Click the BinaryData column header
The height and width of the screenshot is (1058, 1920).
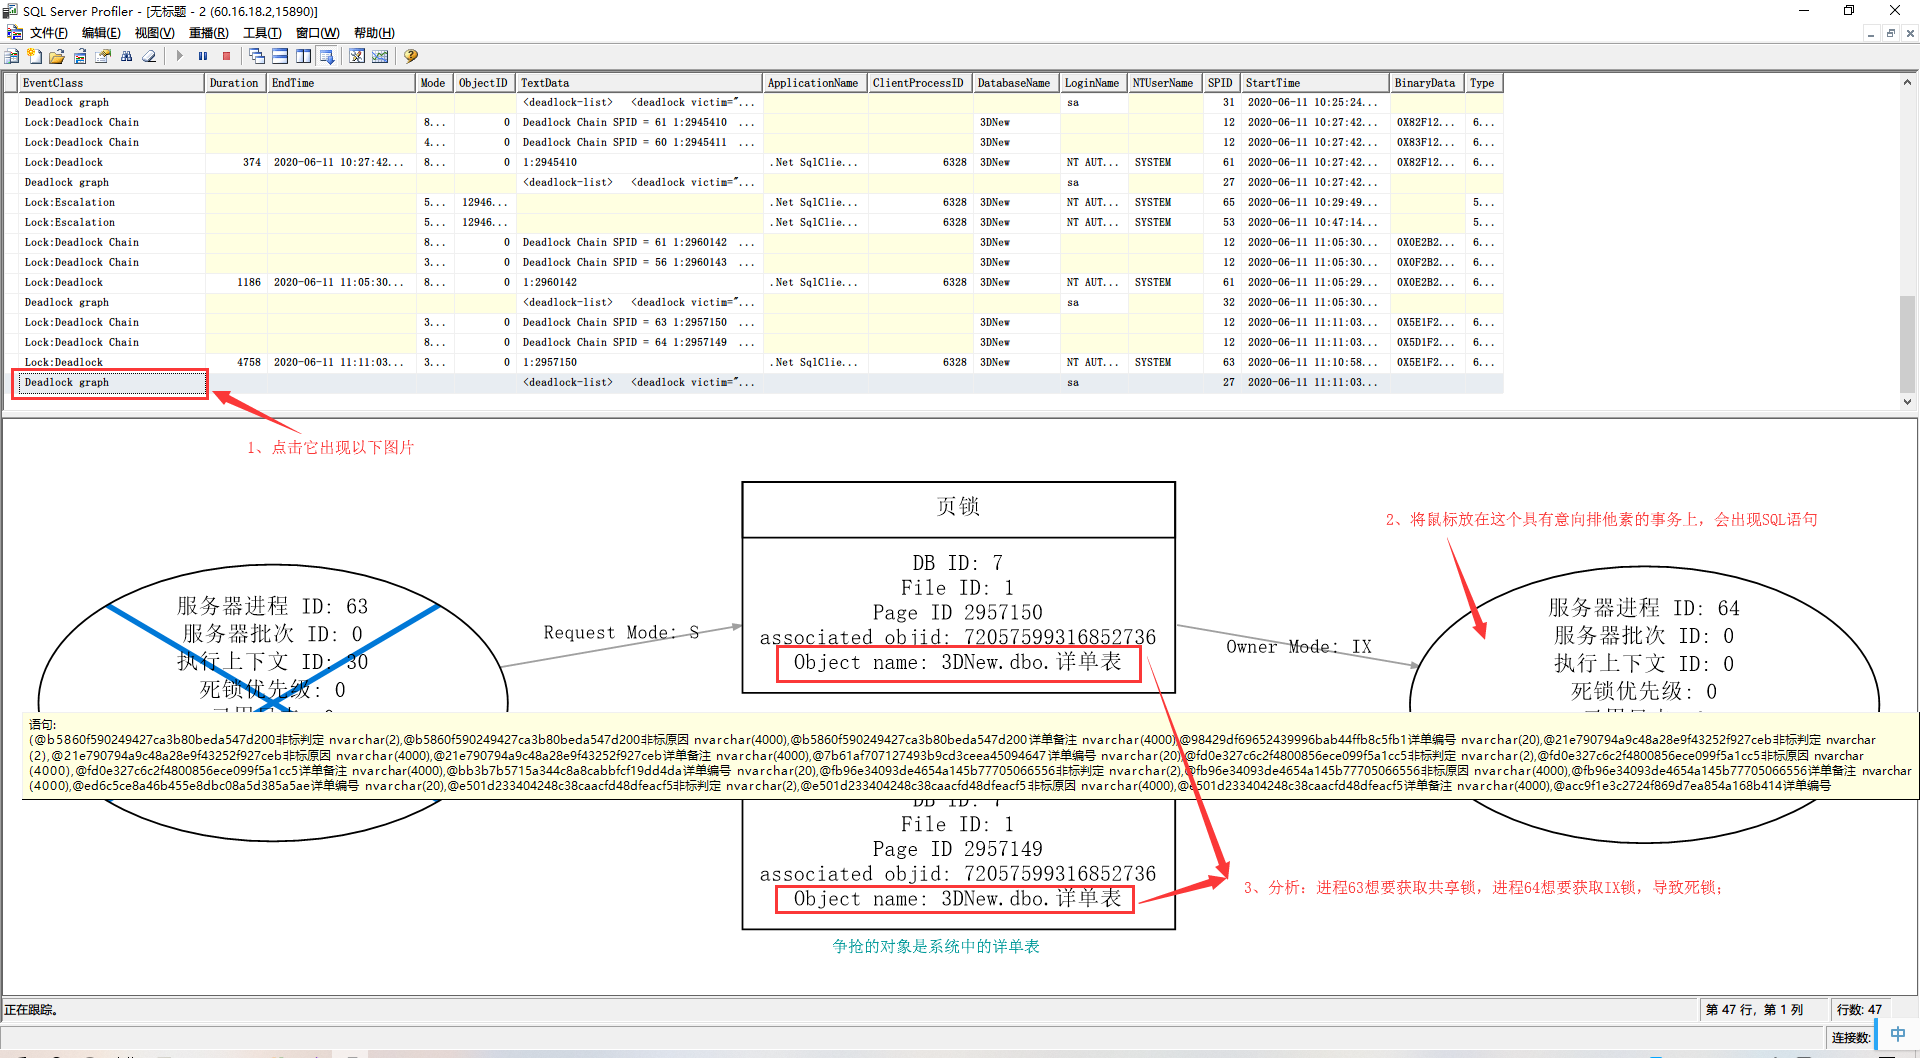click(1427, 83)
